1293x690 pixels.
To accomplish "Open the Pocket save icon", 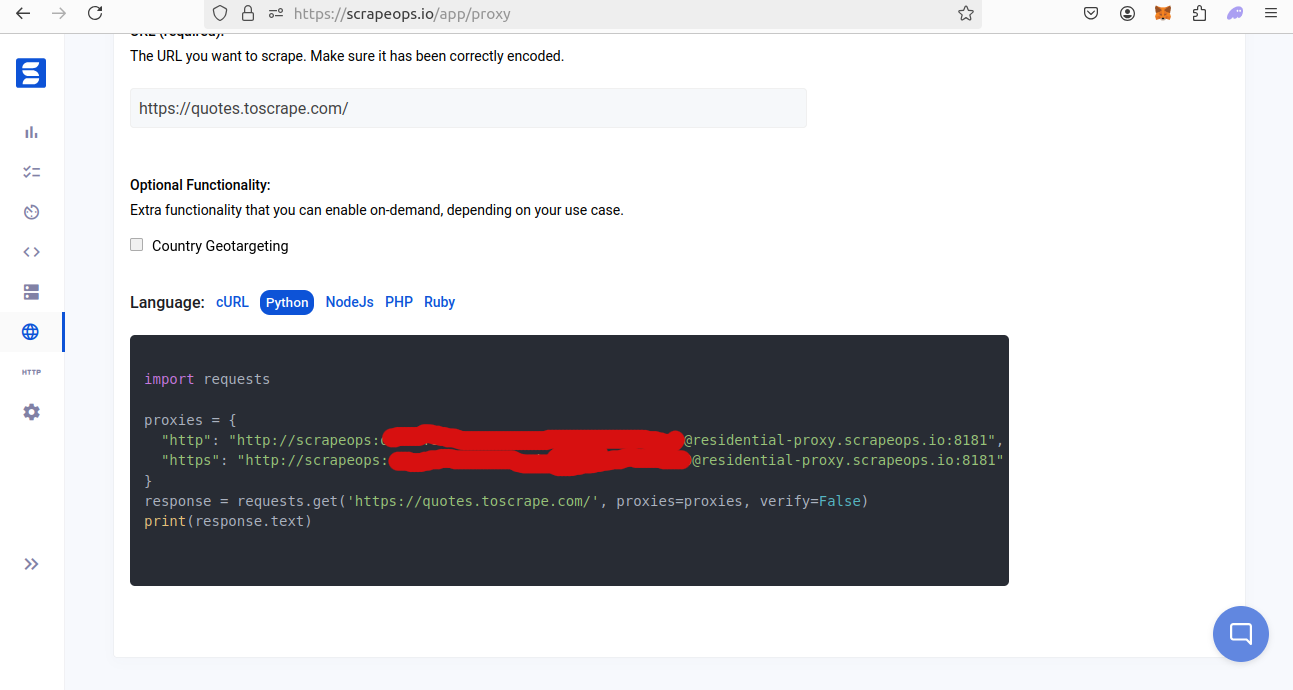I will point(1091,13).
